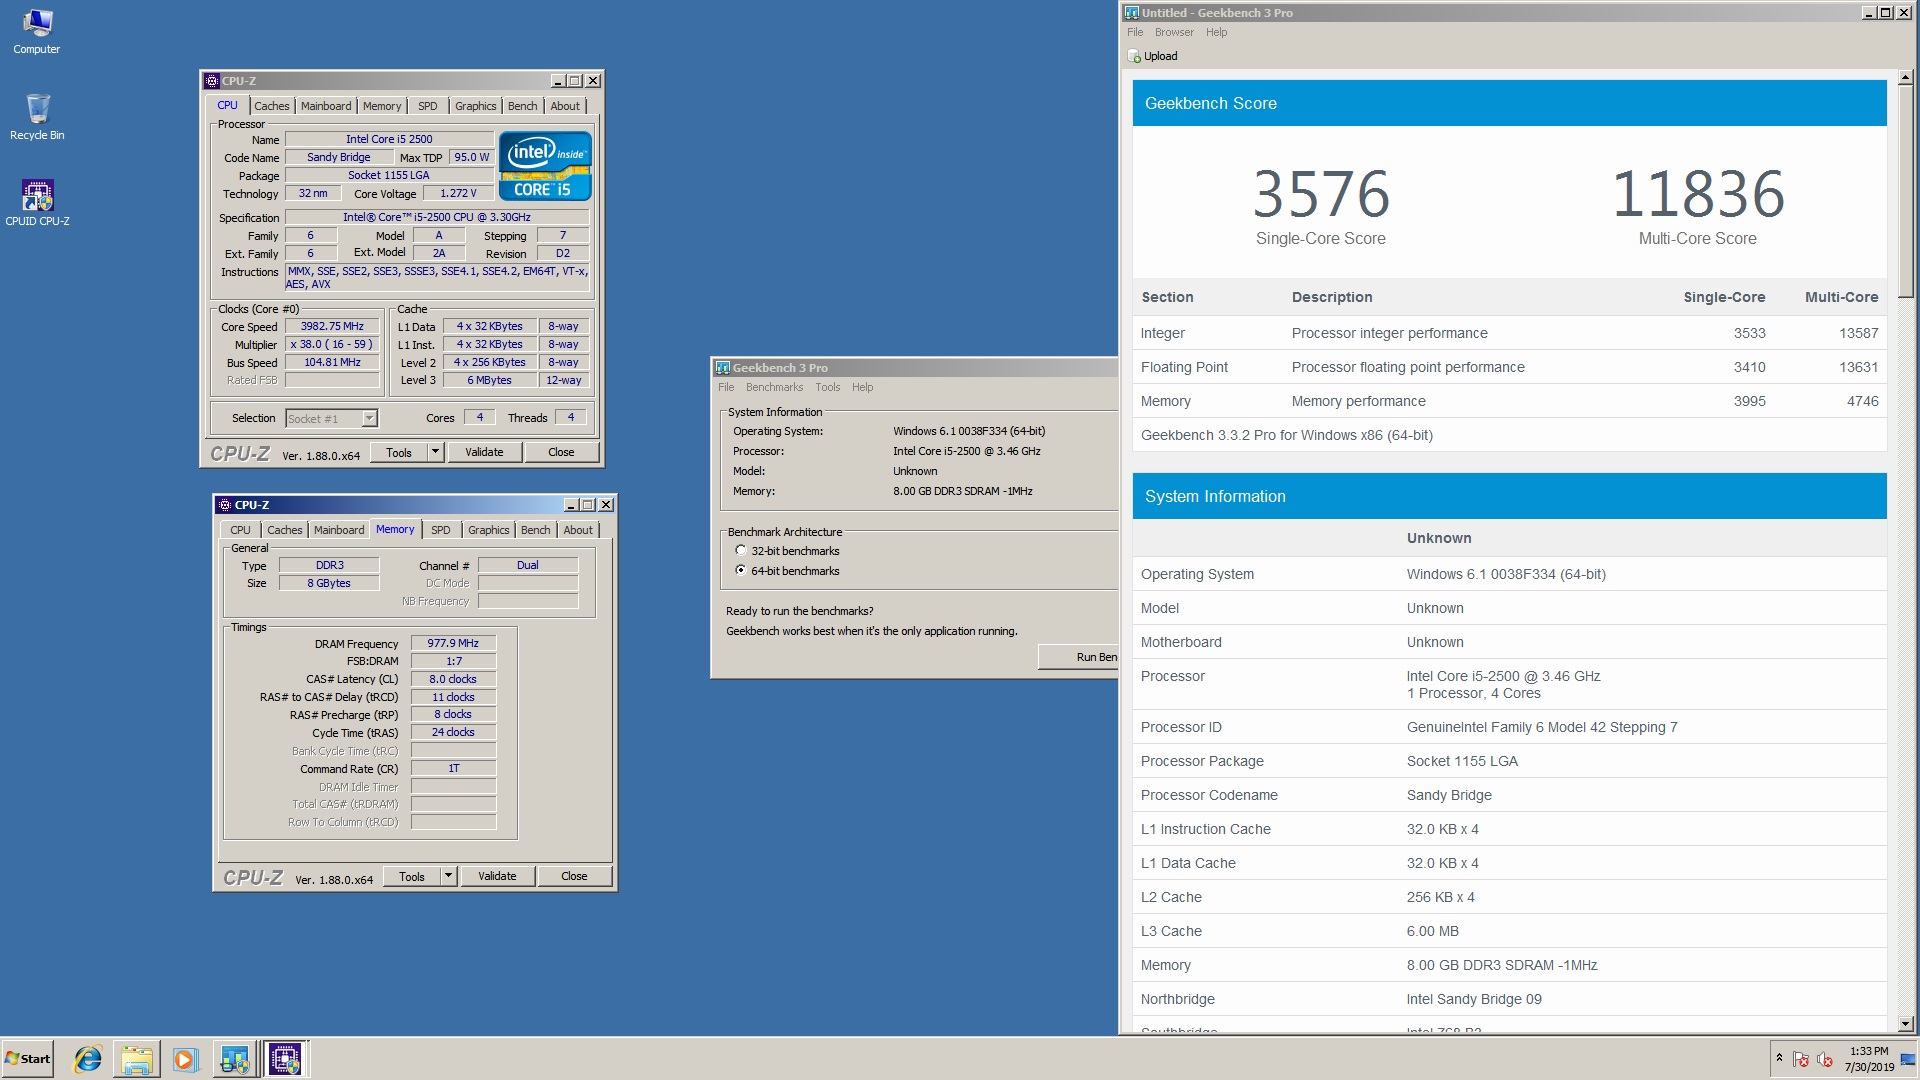Open File menu in Geekbench 3 Pro launcher
The width and height of the screenshot is (1920, 1080).
tap(726, 388)
